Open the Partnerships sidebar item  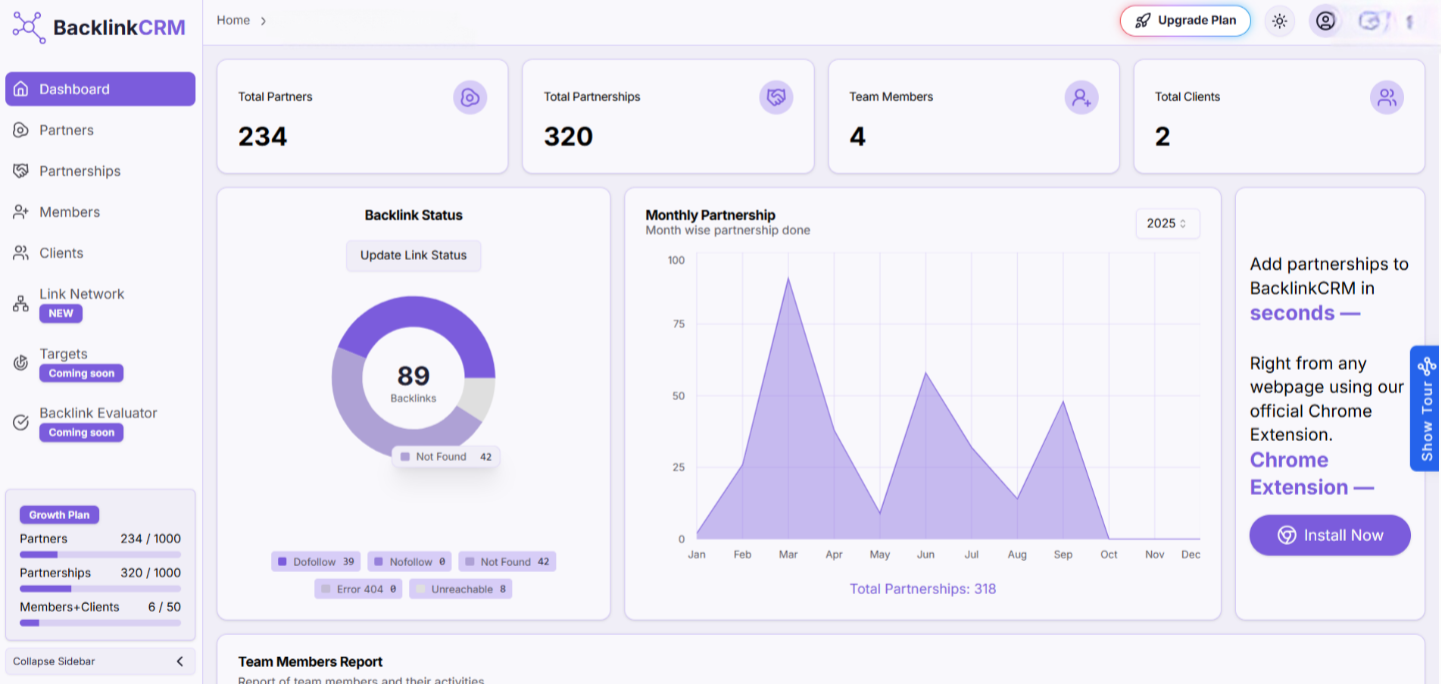click(79, 171)
